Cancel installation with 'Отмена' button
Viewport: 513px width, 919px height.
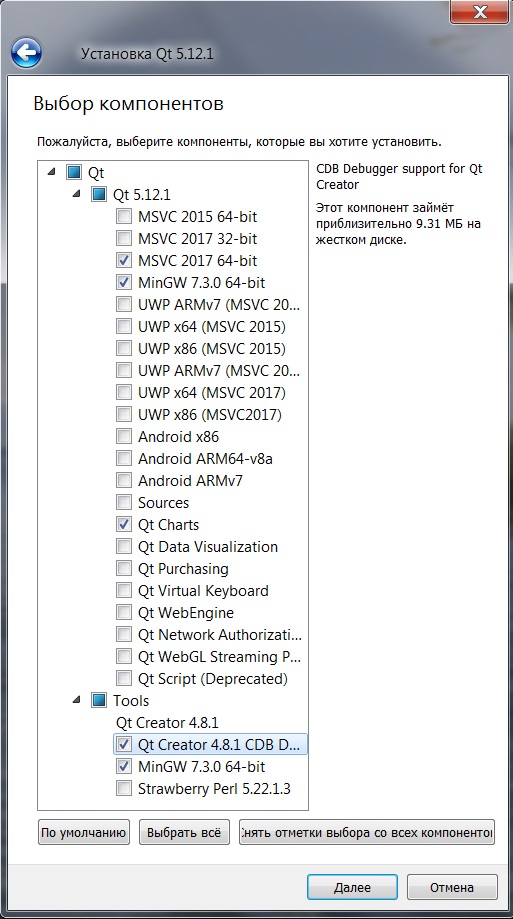pos(452,887)
